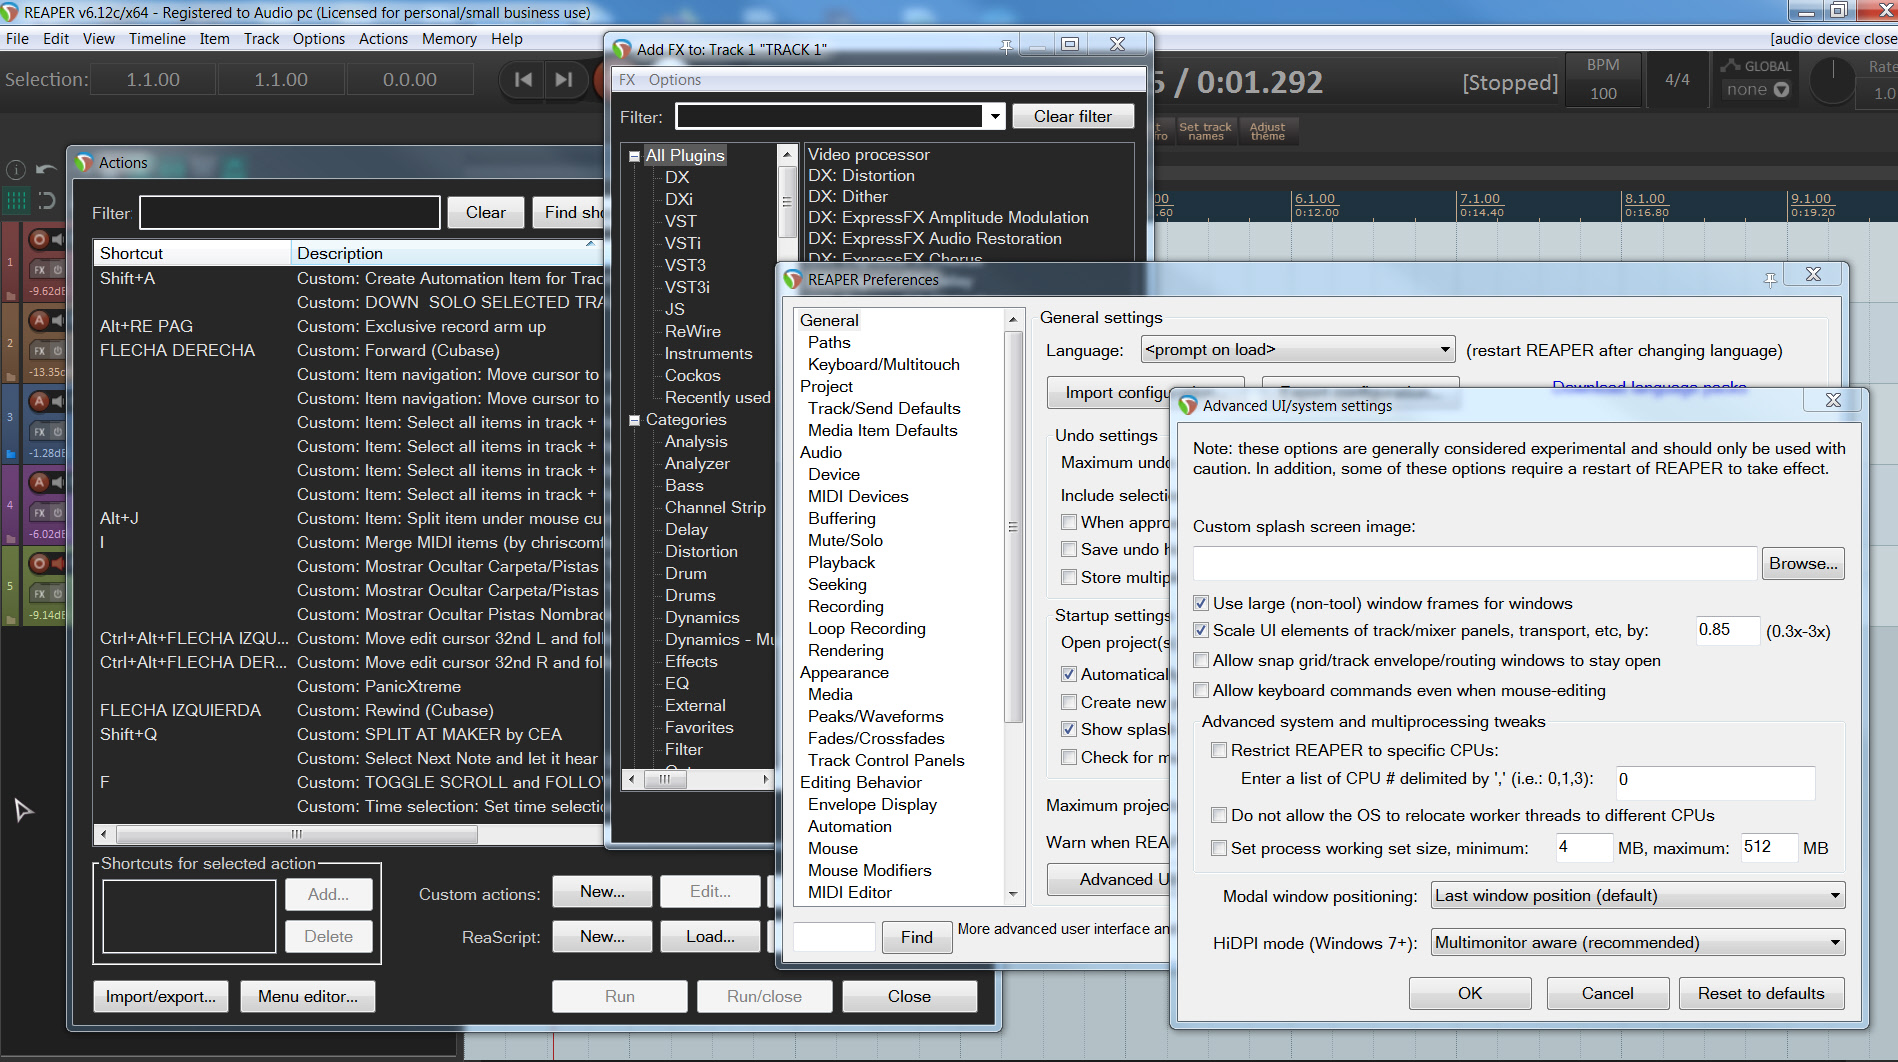Toggle the red speaker icon on track 5
The width and height of the screenshot is (1898, 1062).
tap(58, 563)
